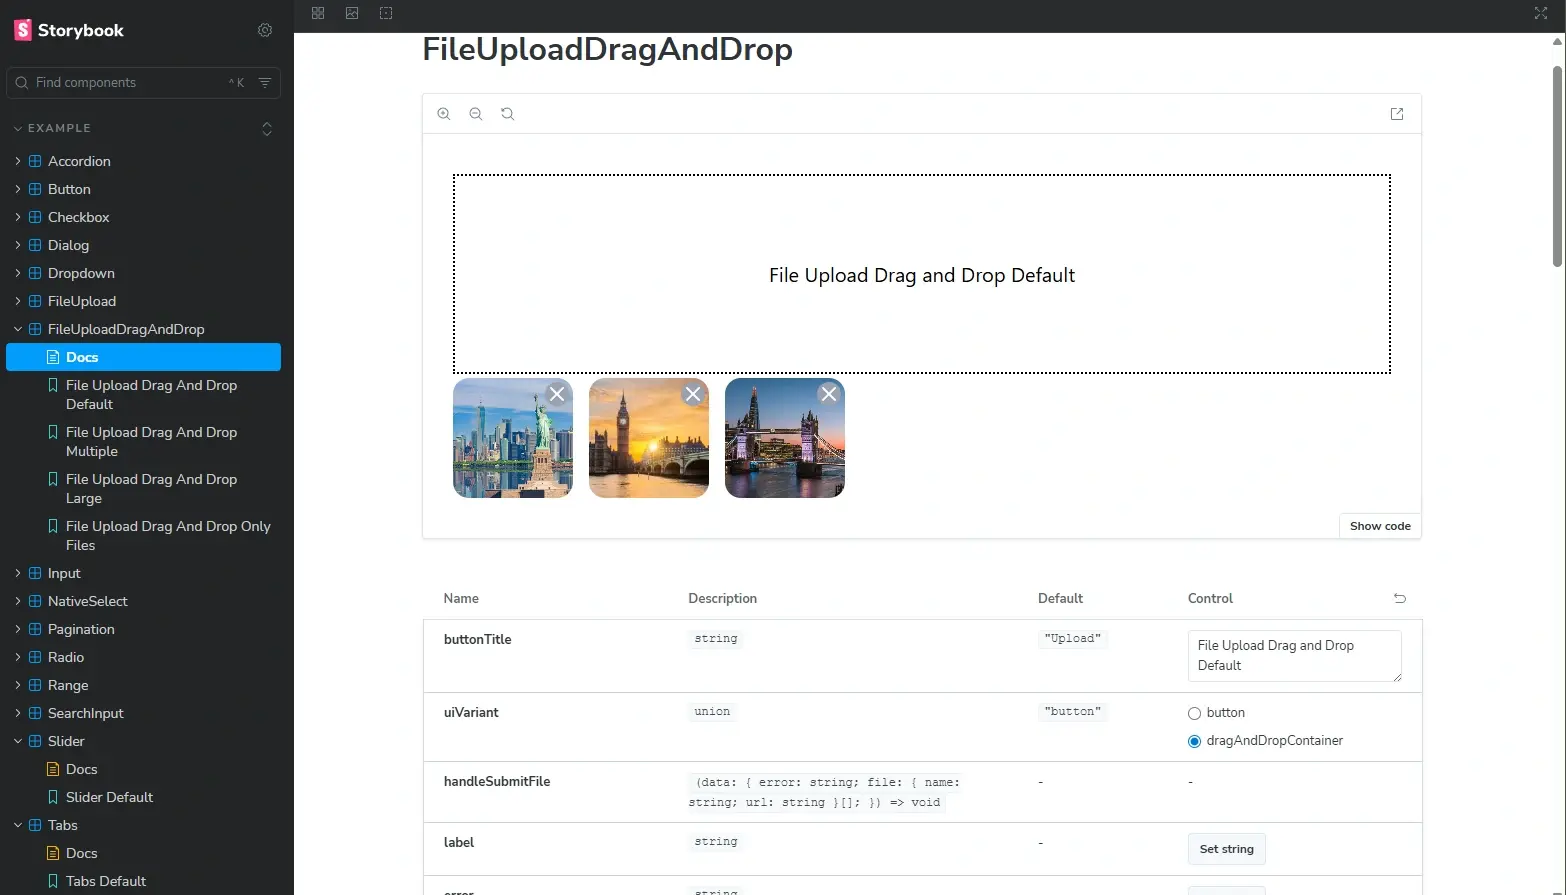Reset controls using the undo icon
The width and height of the screenshot is (1566, 895).
1399,598
